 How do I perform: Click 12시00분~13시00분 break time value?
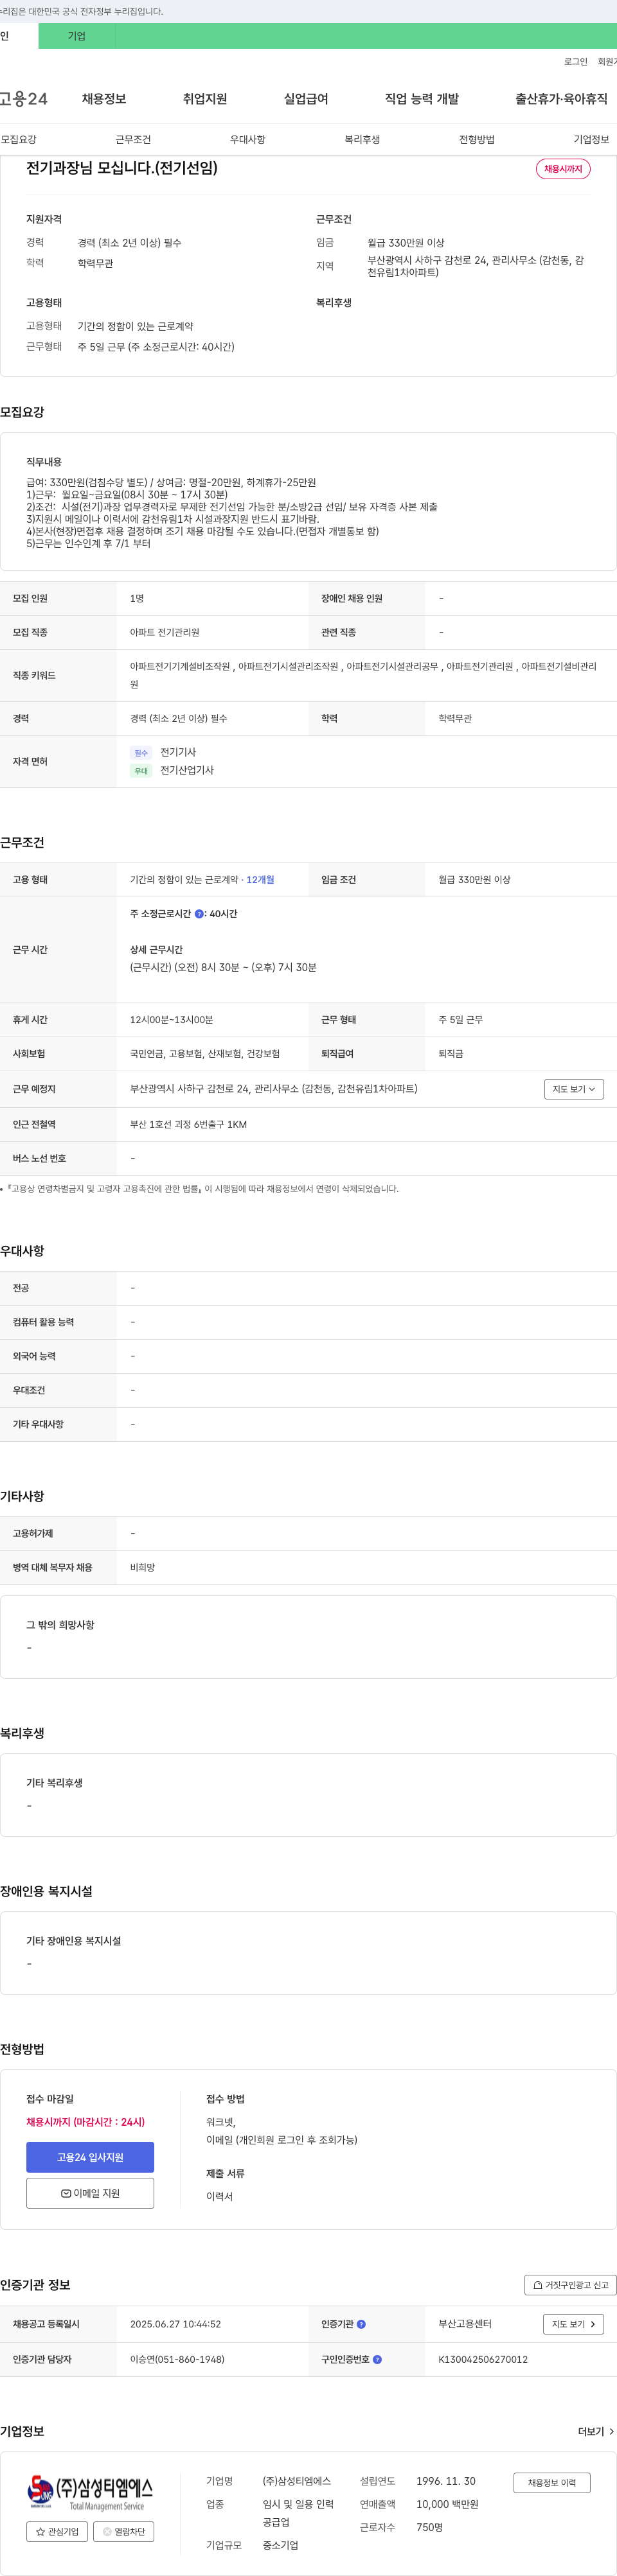click(171, 1020)
